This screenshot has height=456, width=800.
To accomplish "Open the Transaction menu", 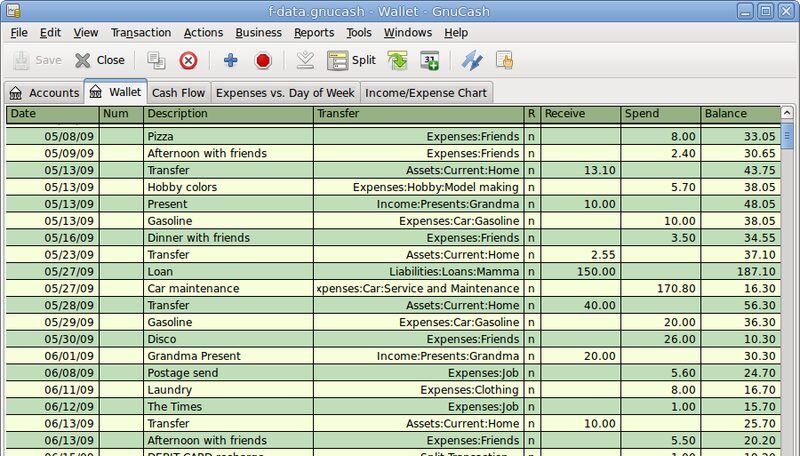I will point(141,33).
